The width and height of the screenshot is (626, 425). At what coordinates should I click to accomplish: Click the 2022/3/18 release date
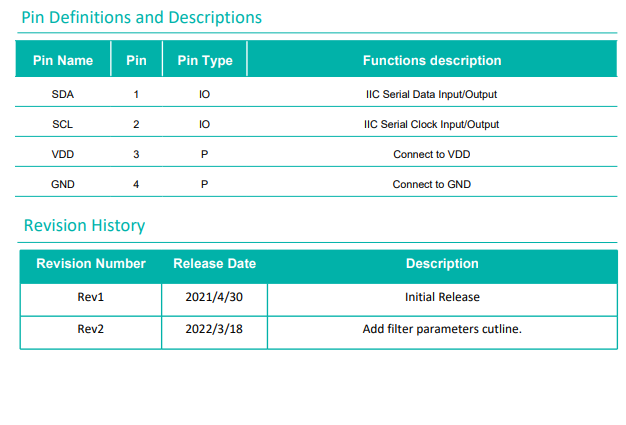point(214,329)
